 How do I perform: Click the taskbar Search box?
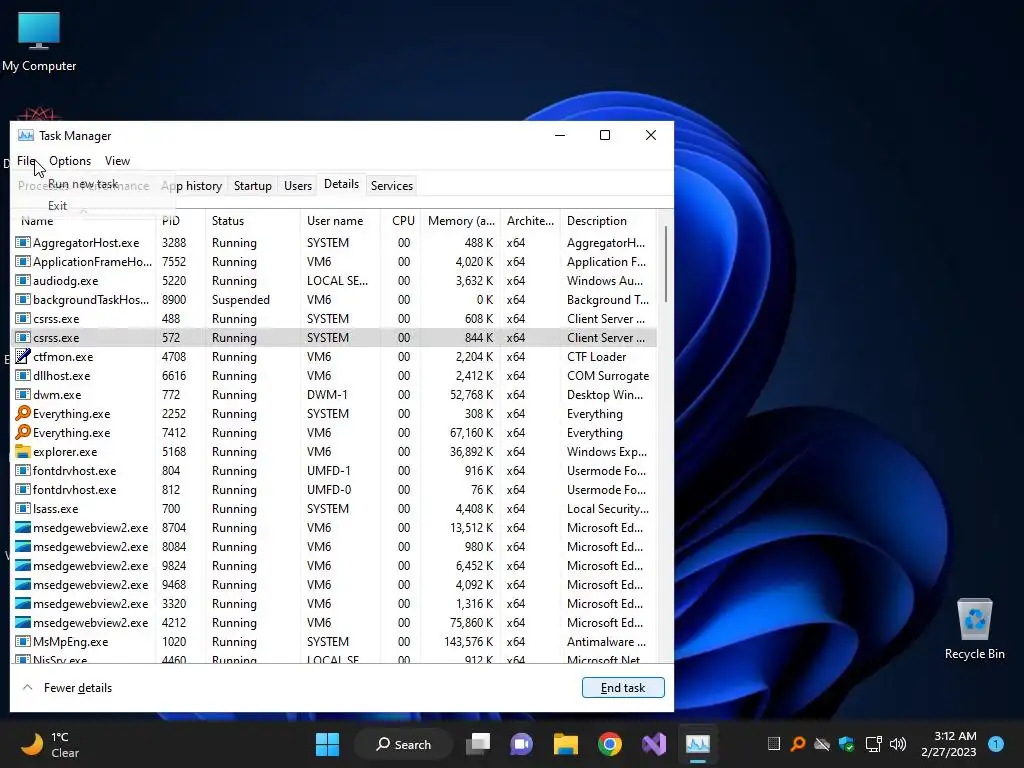point(404,744)
